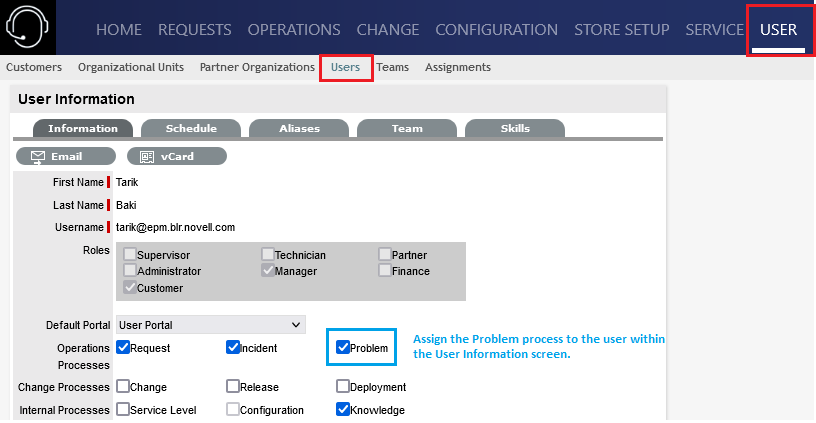Open the Users submenu item
This screenshot has height=423, width=816.
point(345,67)
